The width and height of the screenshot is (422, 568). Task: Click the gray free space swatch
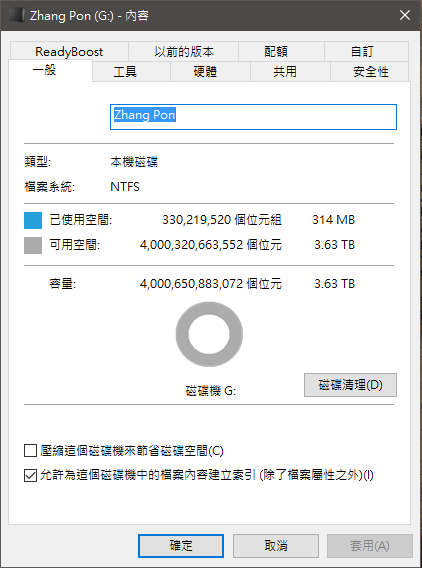pyautogui.click(x=33, y=245)
